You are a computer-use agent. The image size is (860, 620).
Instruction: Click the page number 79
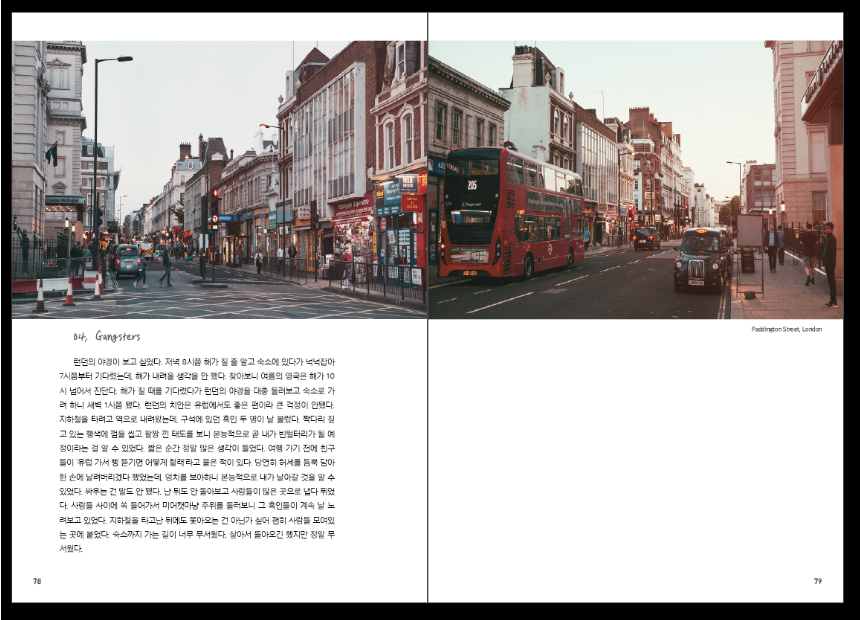(x=817, y=581)
